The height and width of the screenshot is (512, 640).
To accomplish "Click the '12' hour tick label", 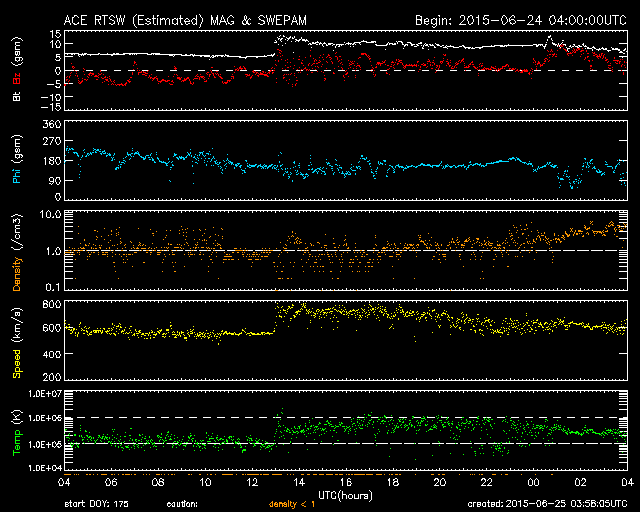I will tap(252, 482).
